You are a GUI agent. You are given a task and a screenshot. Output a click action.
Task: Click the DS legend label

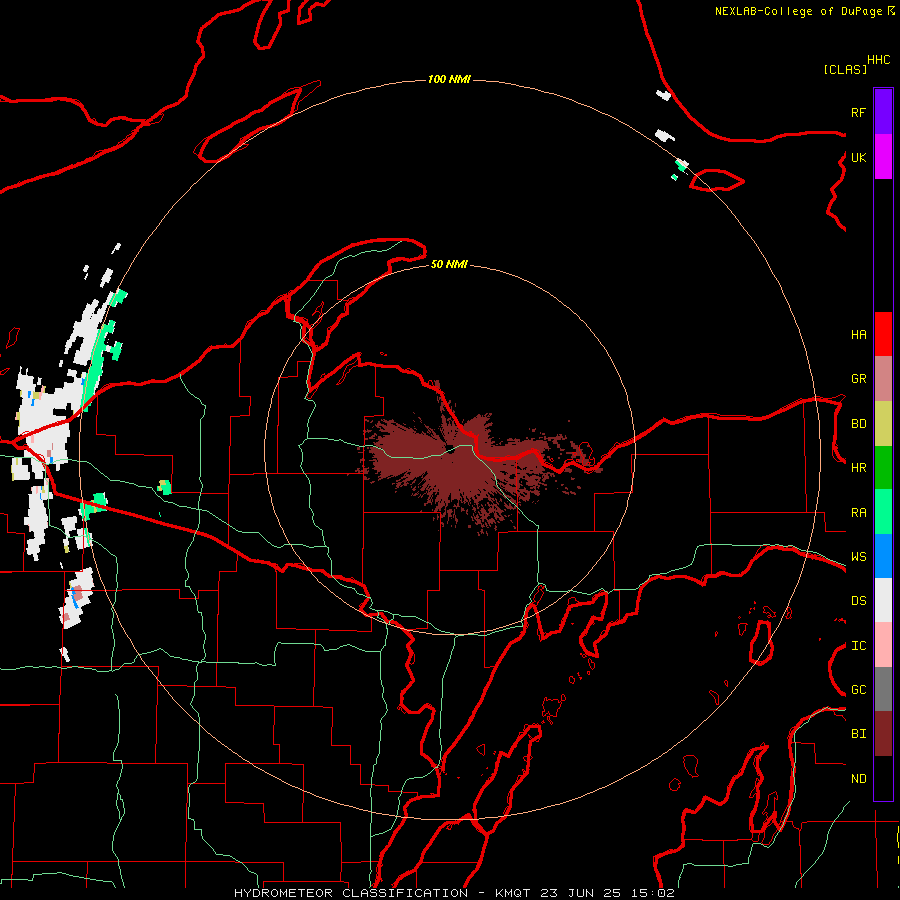pyautogui.click(x=858, y=601)
